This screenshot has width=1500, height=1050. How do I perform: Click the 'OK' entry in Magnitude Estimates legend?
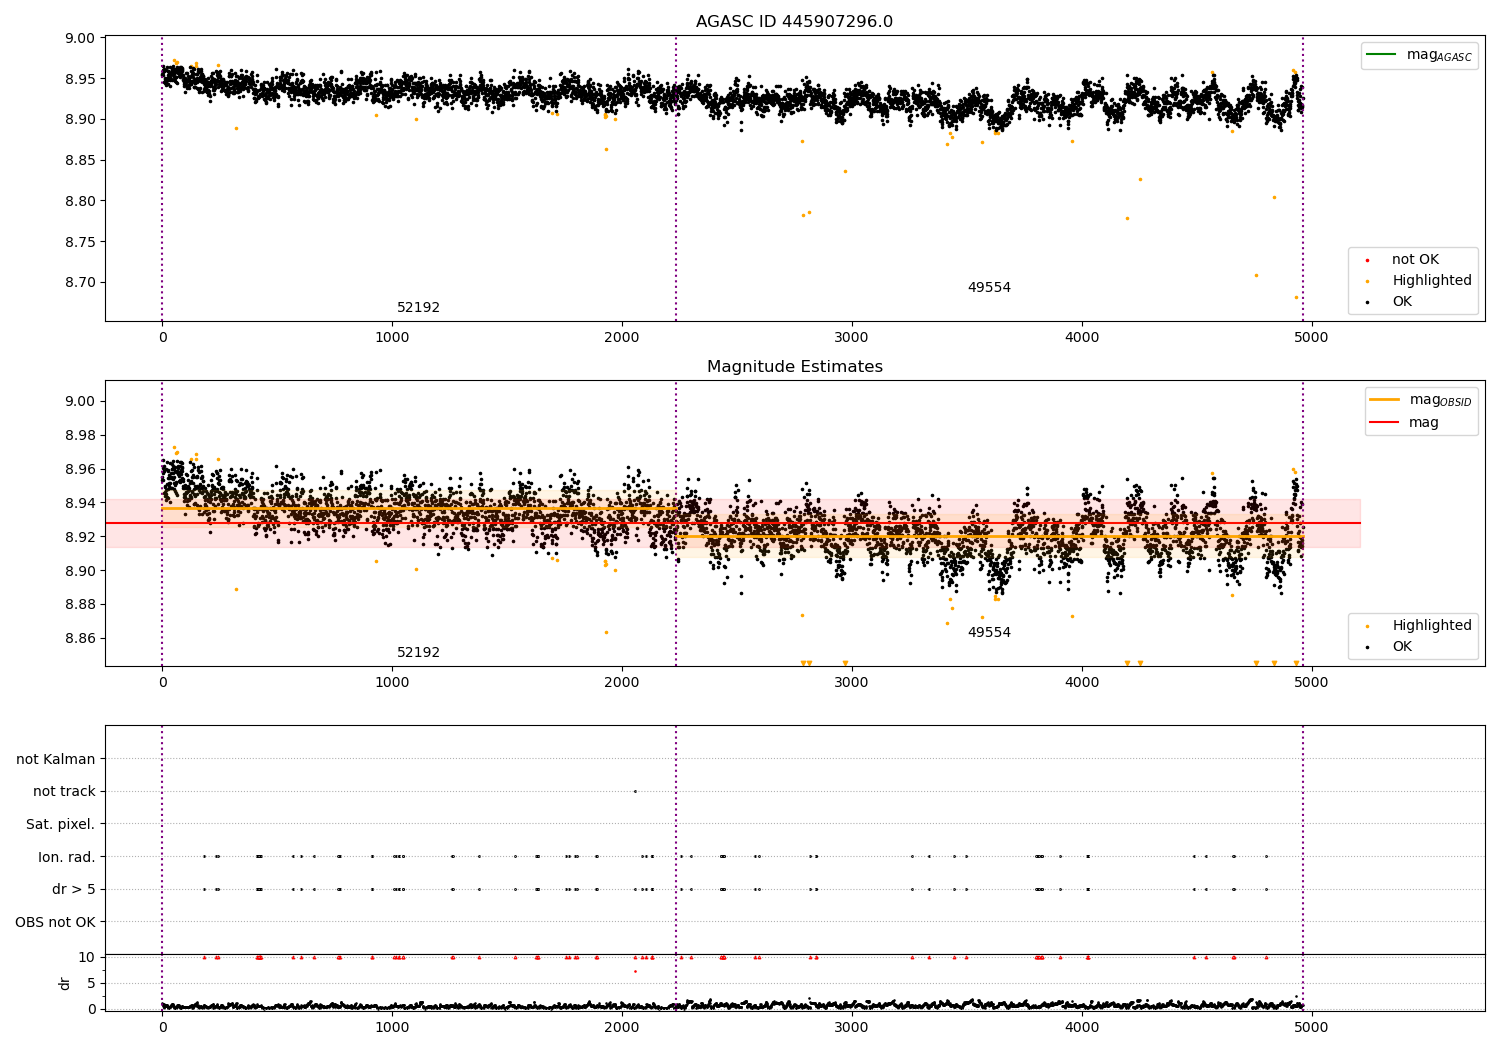click(x=1402, y=647)
